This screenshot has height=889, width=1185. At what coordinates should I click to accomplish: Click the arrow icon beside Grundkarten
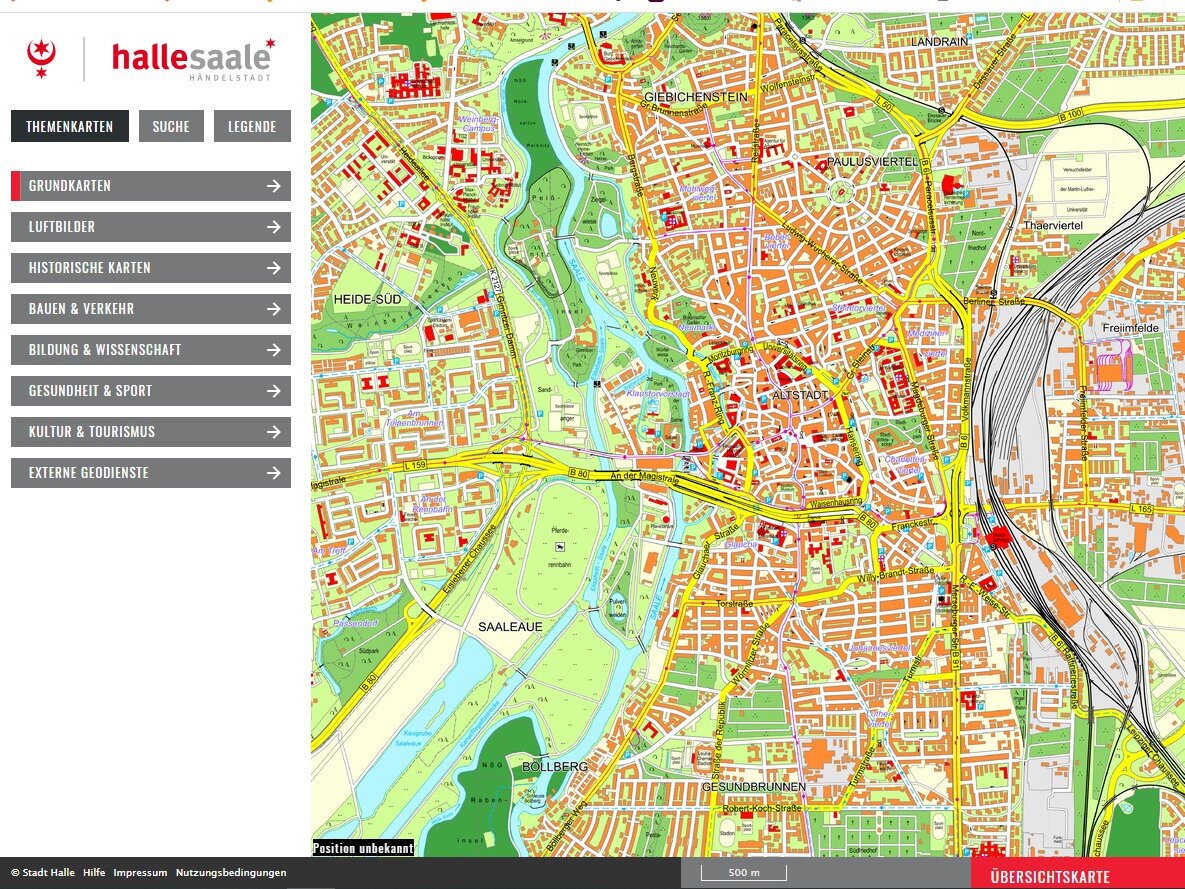tap(273, 186)
